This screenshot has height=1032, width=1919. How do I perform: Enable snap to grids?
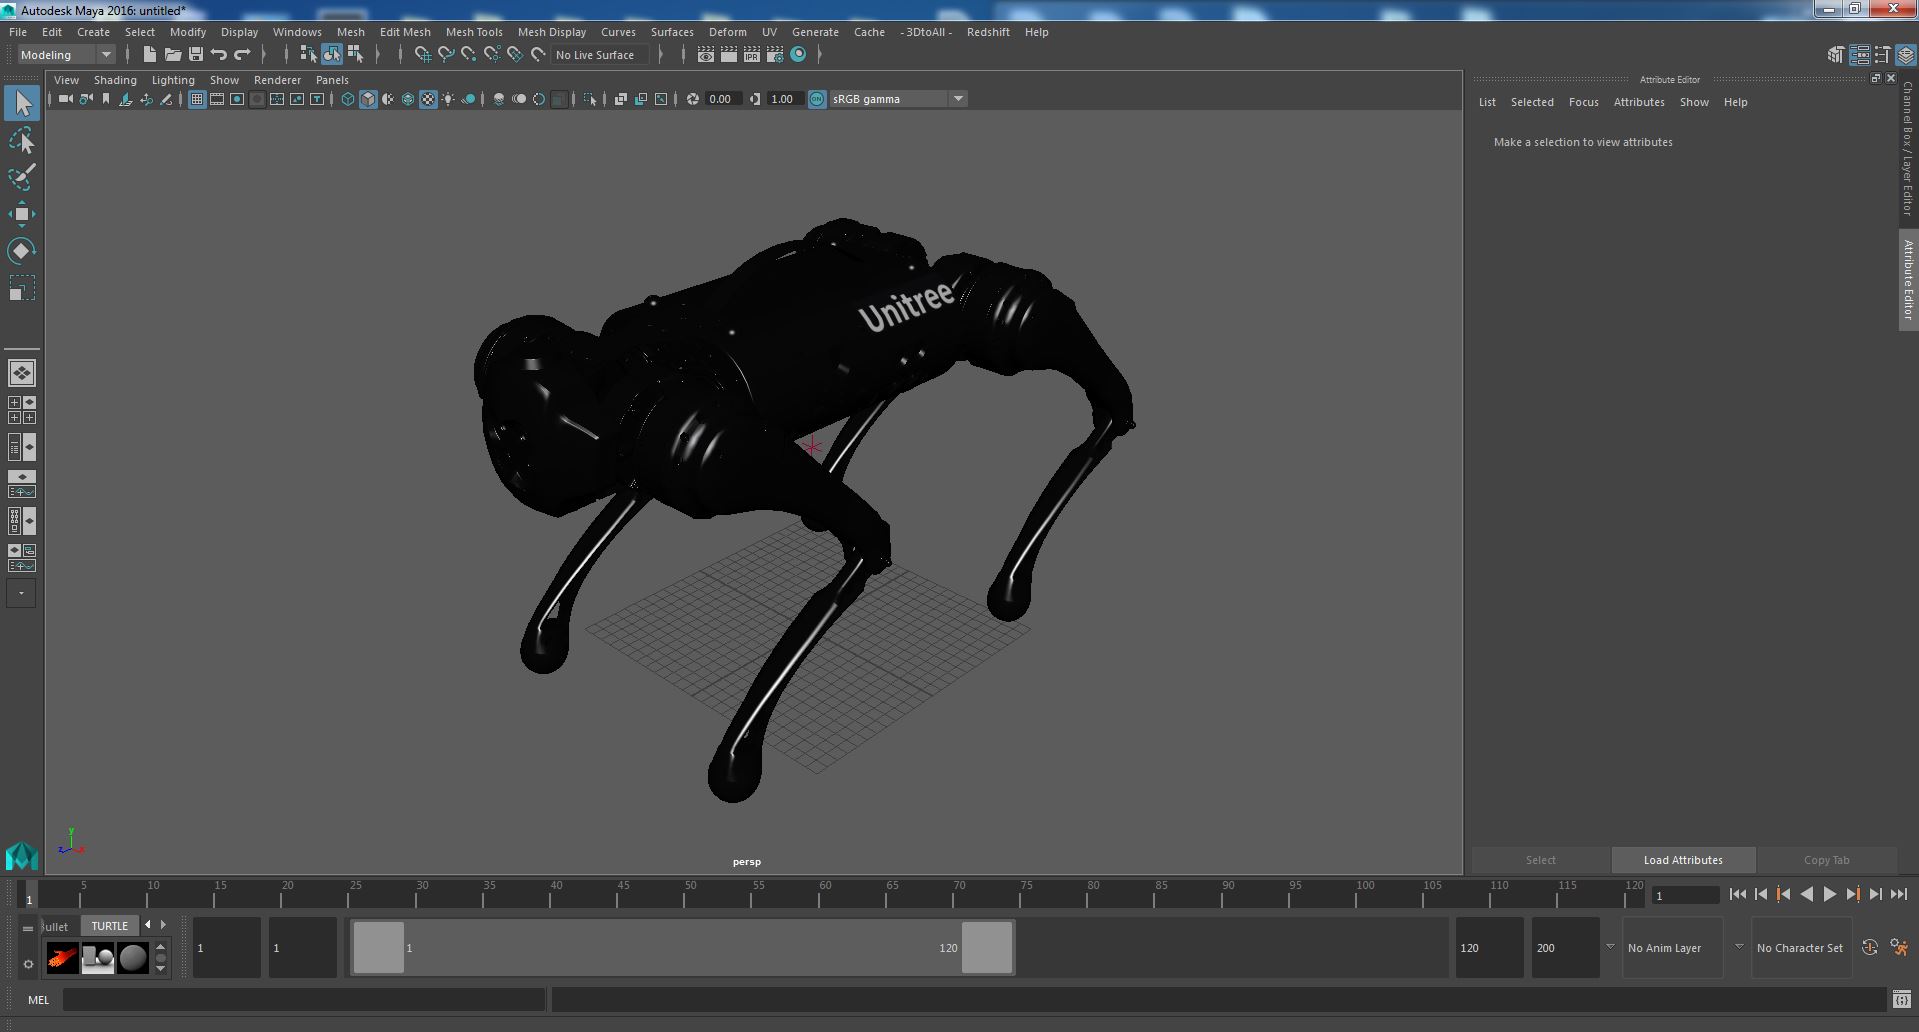point(422,54)
